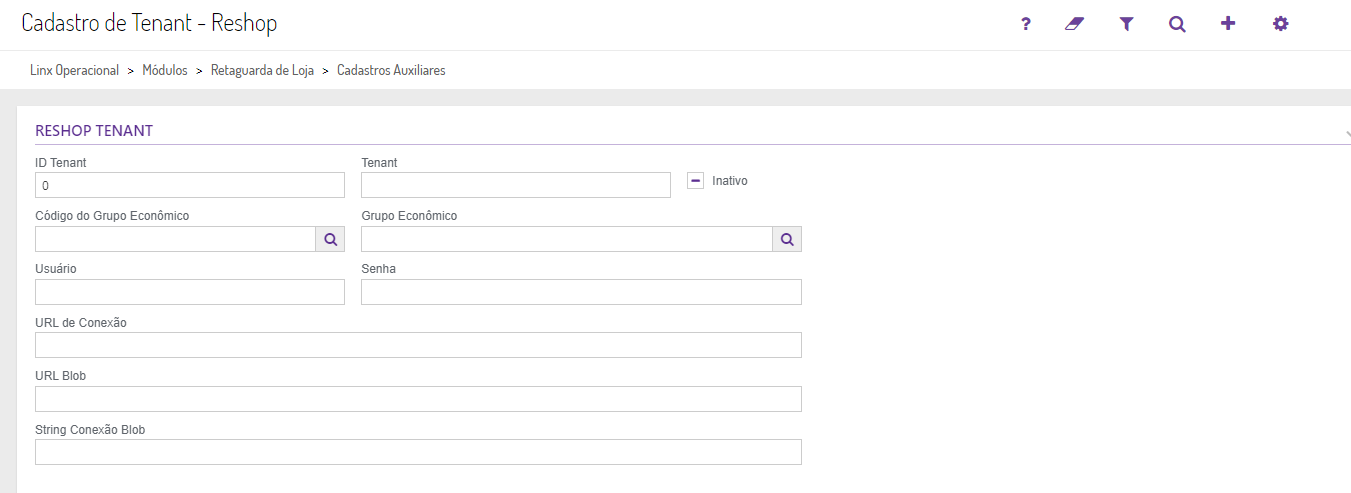Click the plus icon to add record

point(1228,24)
